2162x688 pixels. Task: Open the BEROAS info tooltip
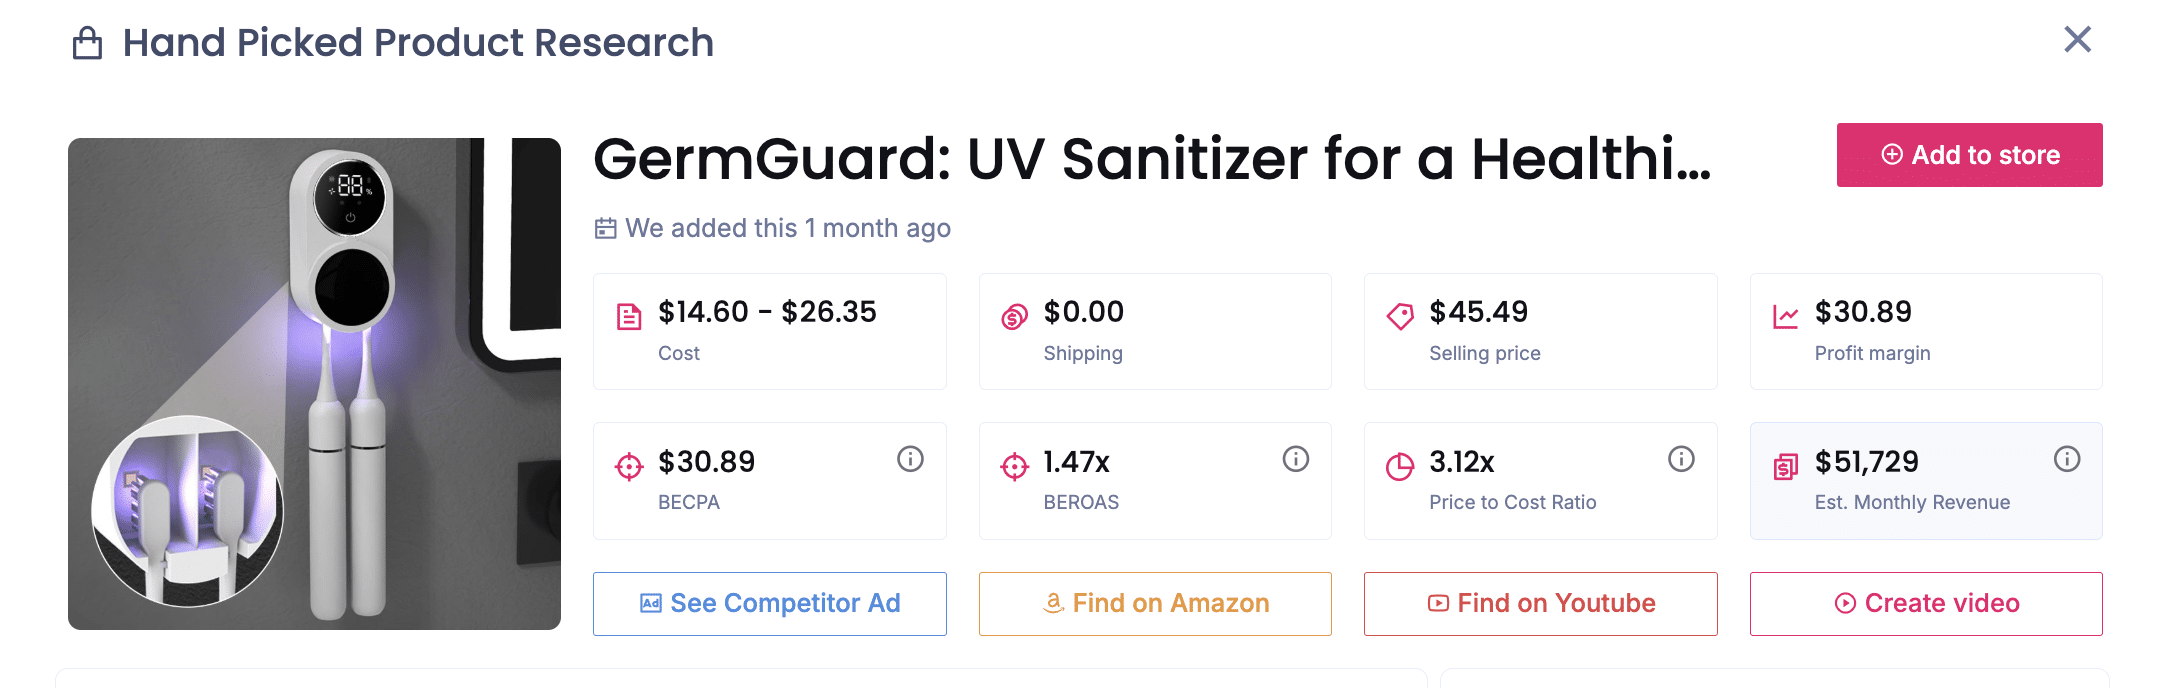[x=1295, y=459]
